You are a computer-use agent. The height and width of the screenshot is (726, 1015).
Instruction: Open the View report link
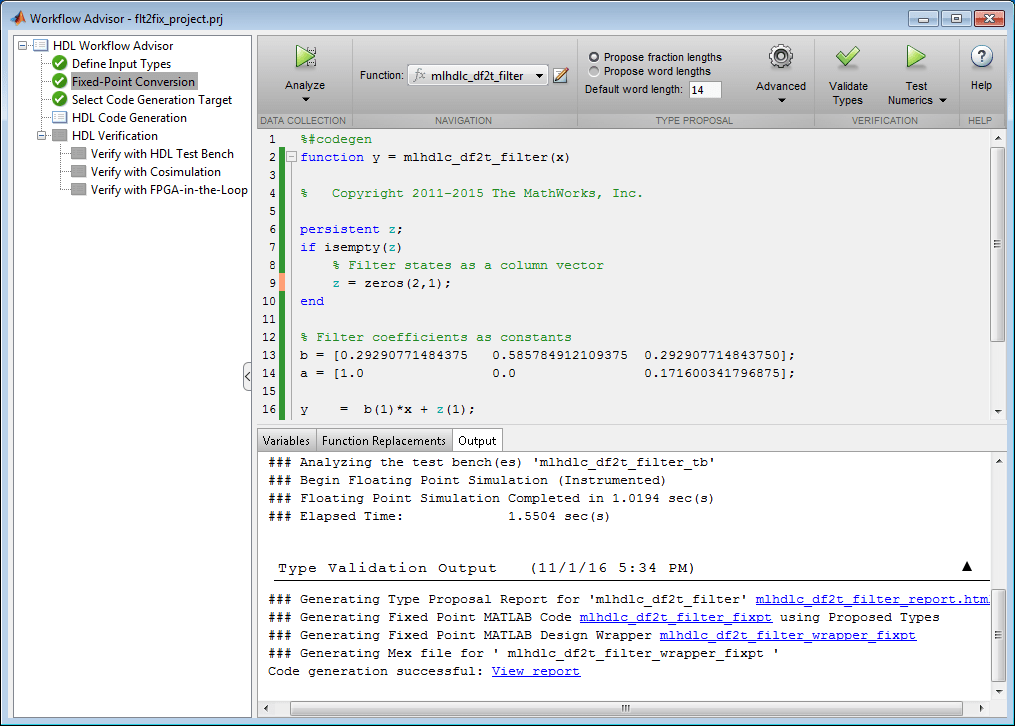[535, 671]
